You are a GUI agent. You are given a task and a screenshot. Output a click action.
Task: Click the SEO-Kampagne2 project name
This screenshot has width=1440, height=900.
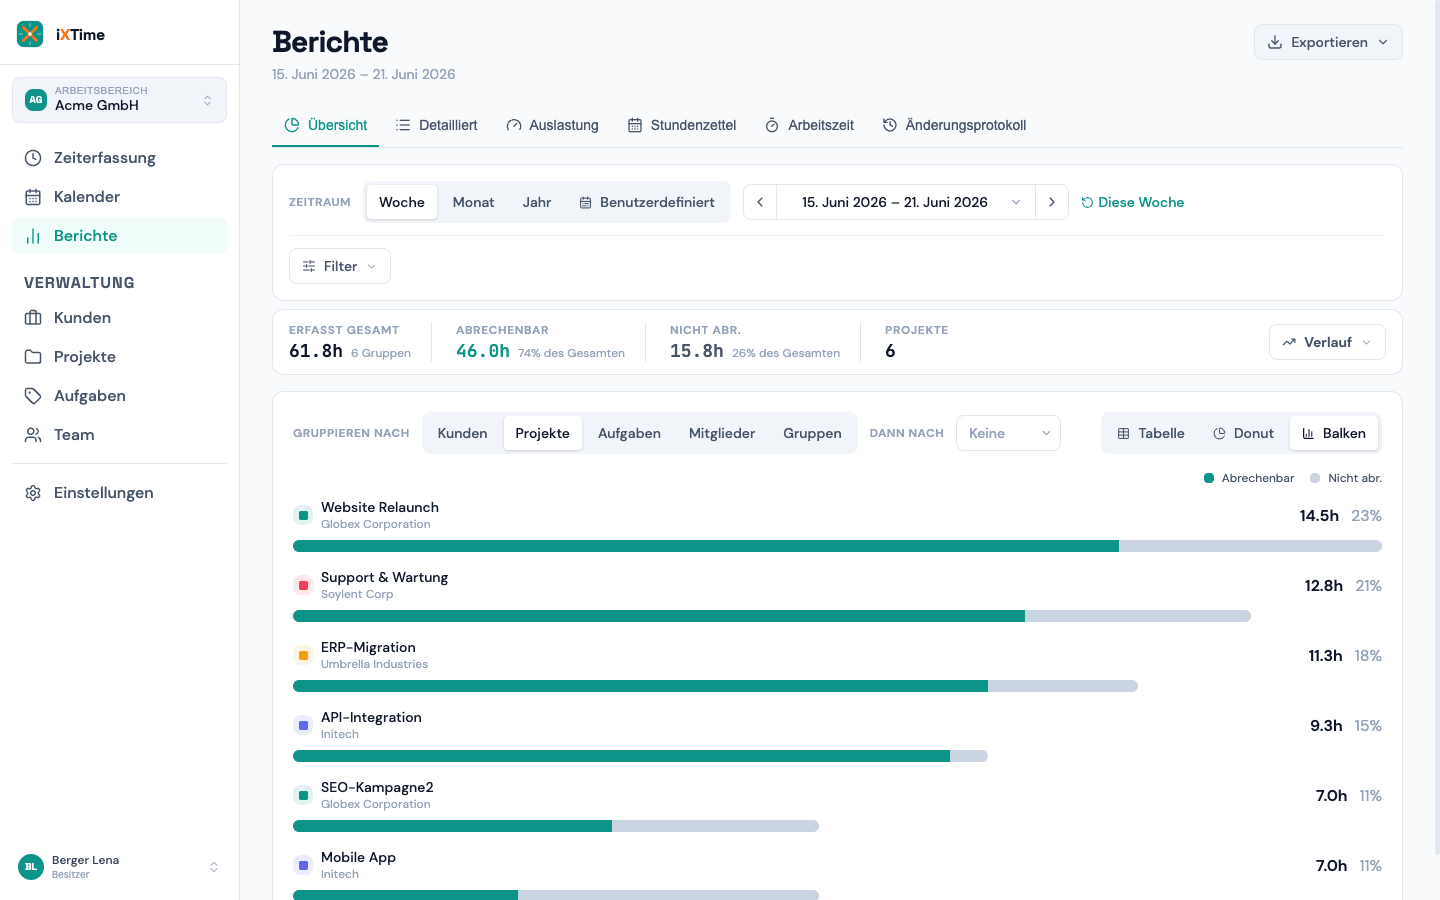coord(377,787)
